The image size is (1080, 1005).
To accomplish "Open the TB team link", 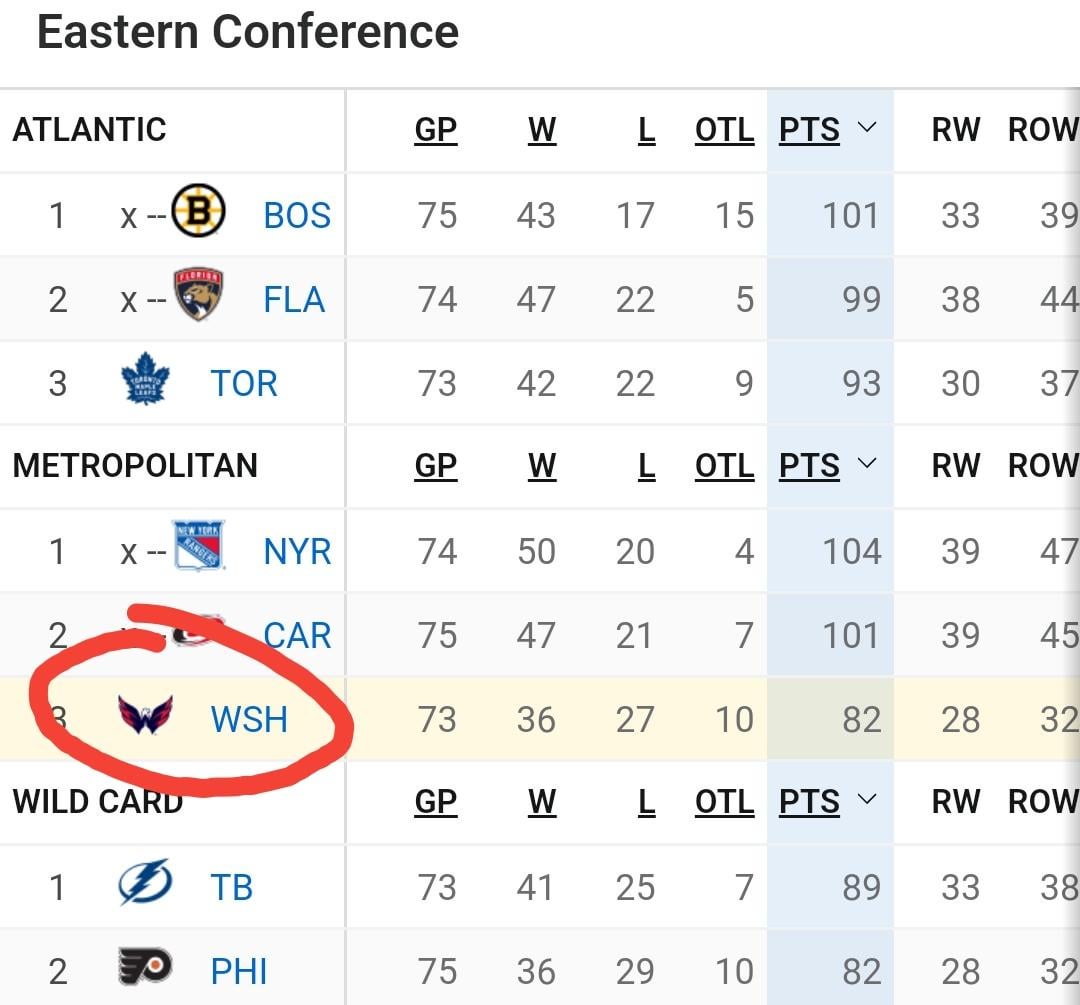I will pos(231,887).
